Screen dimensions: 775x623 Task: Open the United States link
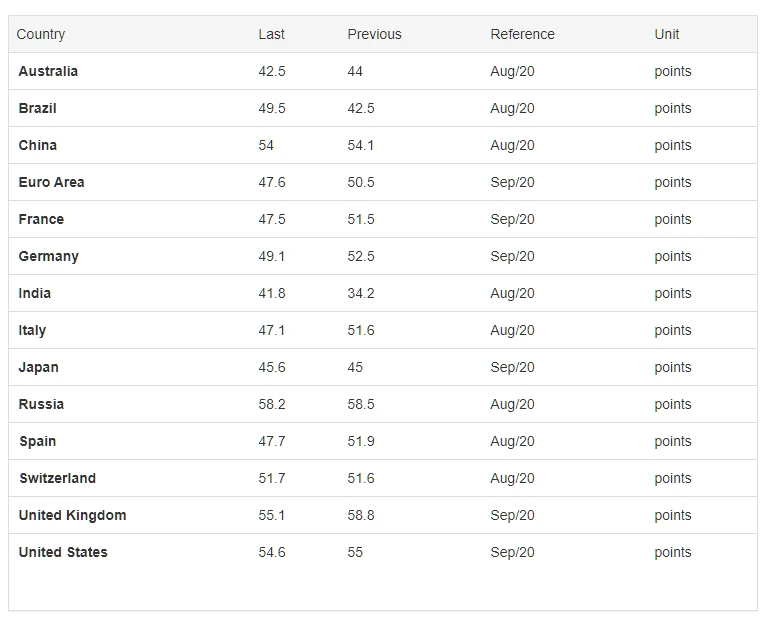tap(63, 552)
